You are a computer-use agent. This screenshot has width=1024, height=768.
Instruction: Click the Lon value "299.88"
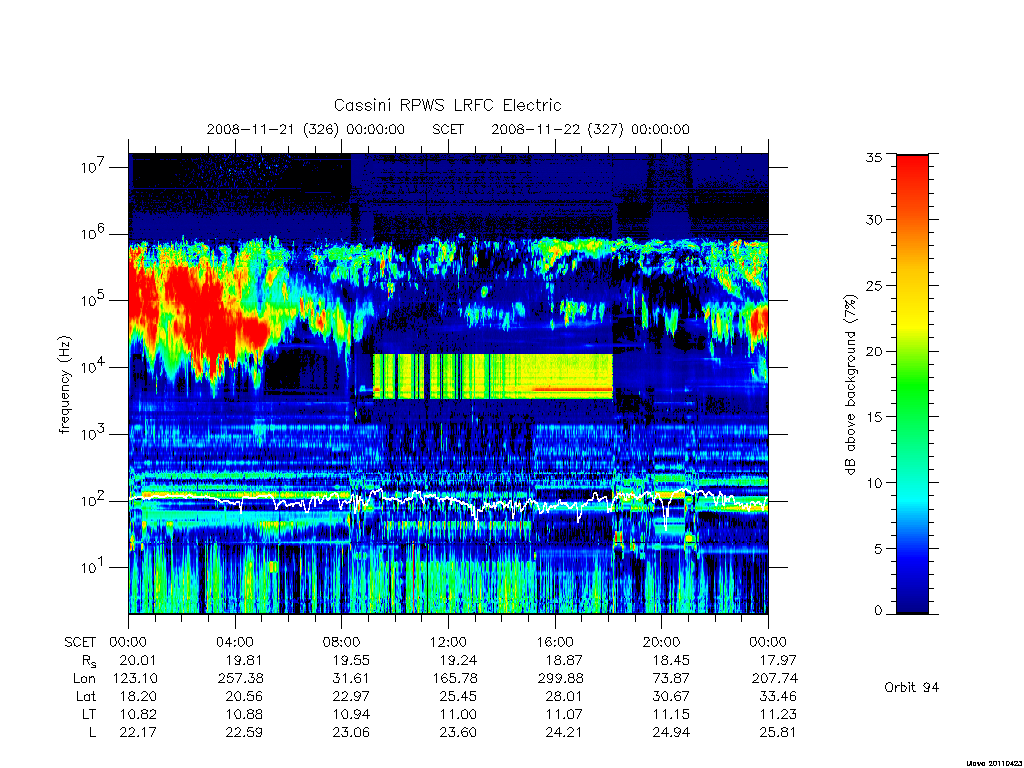click(560, 679)
